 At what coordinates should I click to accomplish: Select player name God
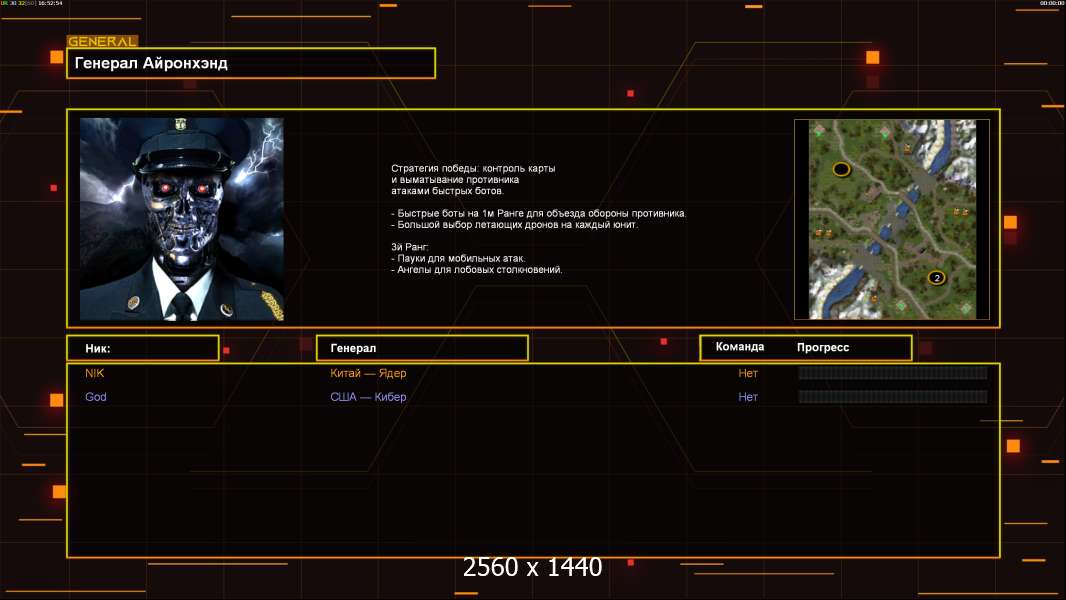(95, 397)
